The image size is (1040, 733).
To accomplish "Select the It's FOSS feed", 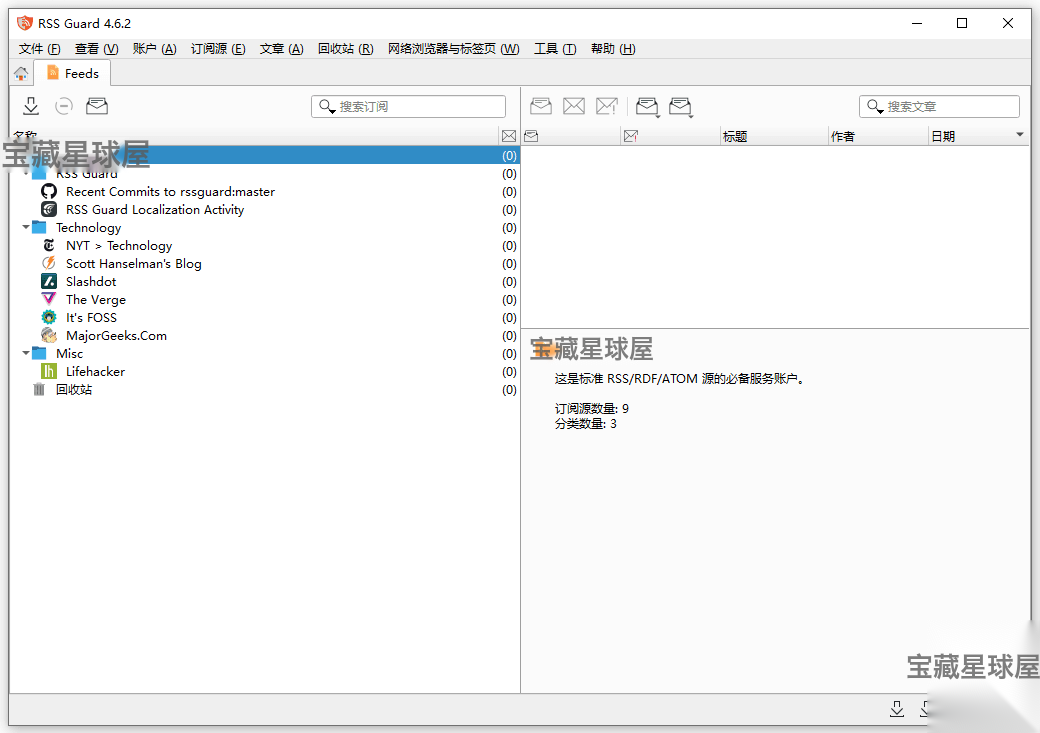I will click(x=264, y=317).
